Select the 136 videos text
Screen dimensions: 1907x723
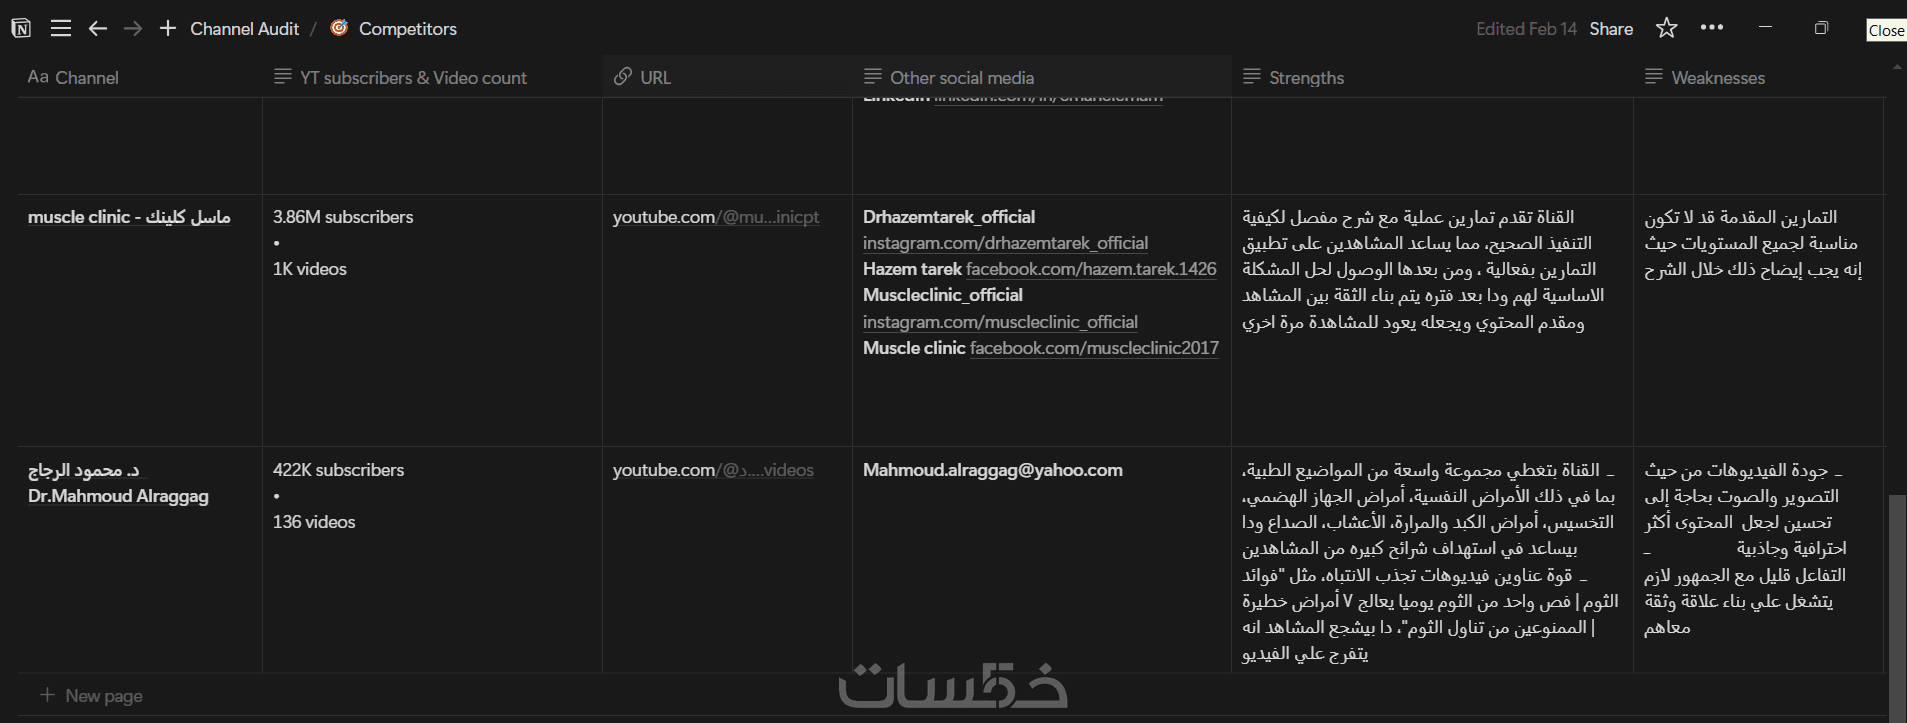(x=314, y=522)
